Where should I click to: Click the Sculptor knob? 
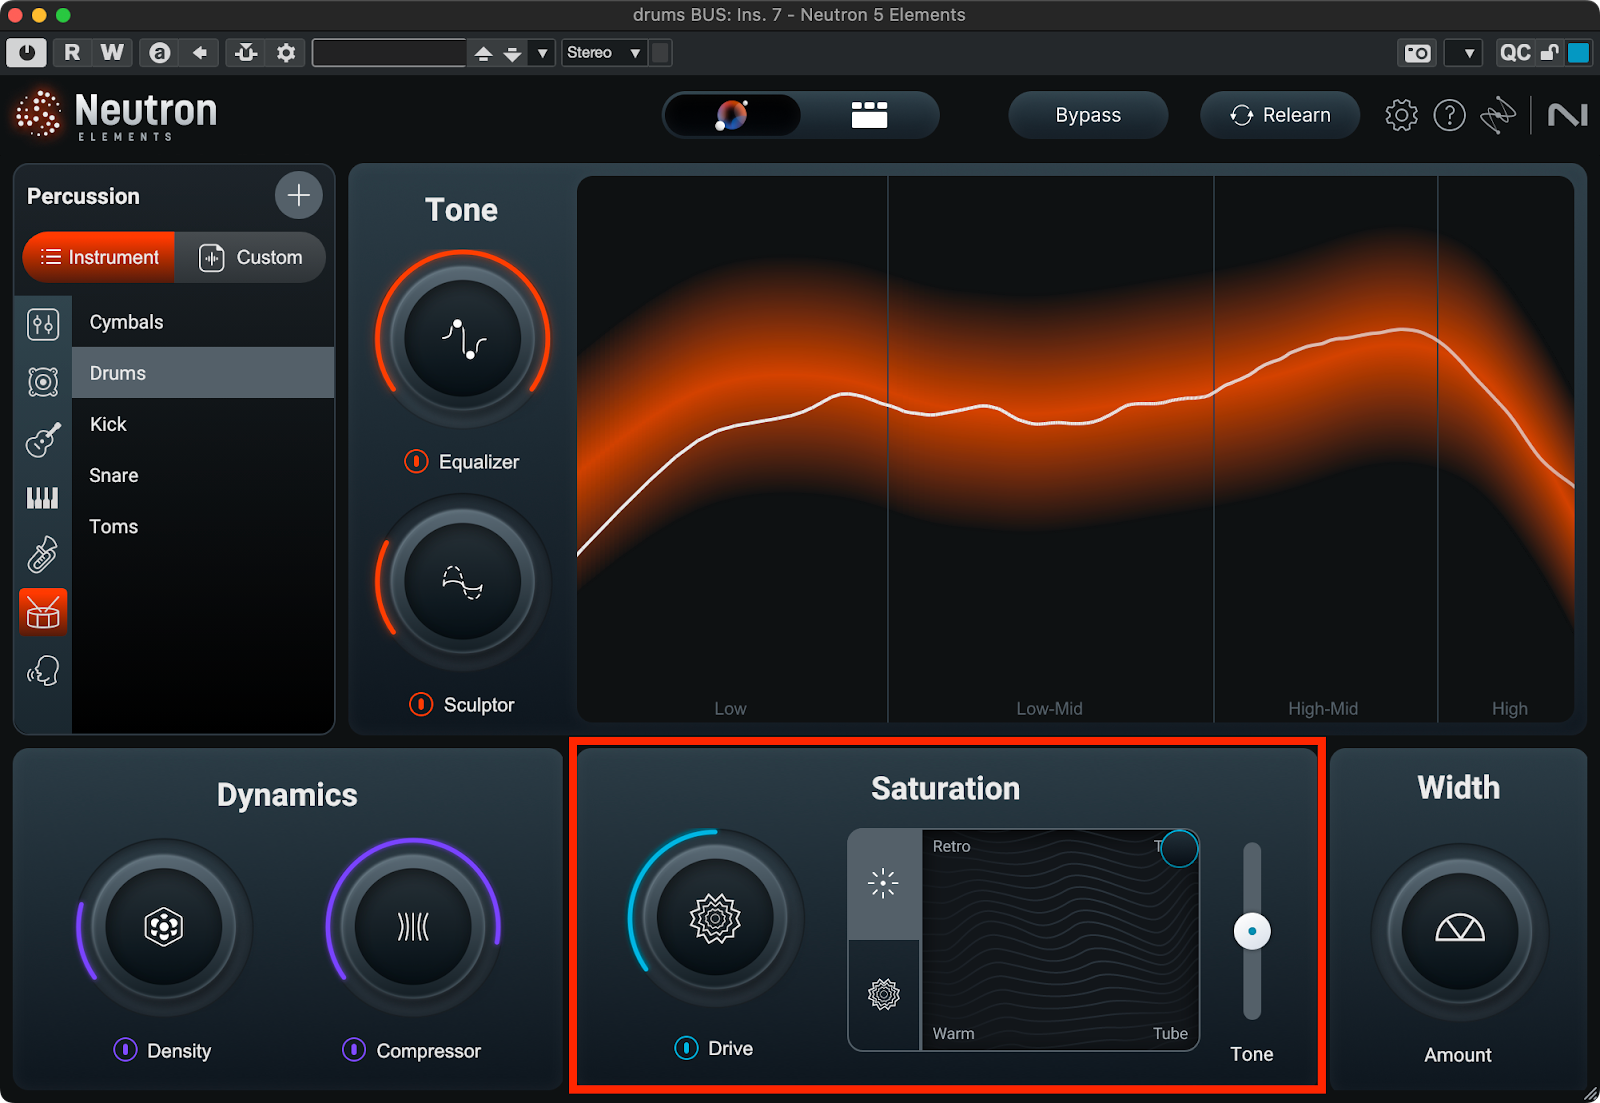tap(462, 582)
